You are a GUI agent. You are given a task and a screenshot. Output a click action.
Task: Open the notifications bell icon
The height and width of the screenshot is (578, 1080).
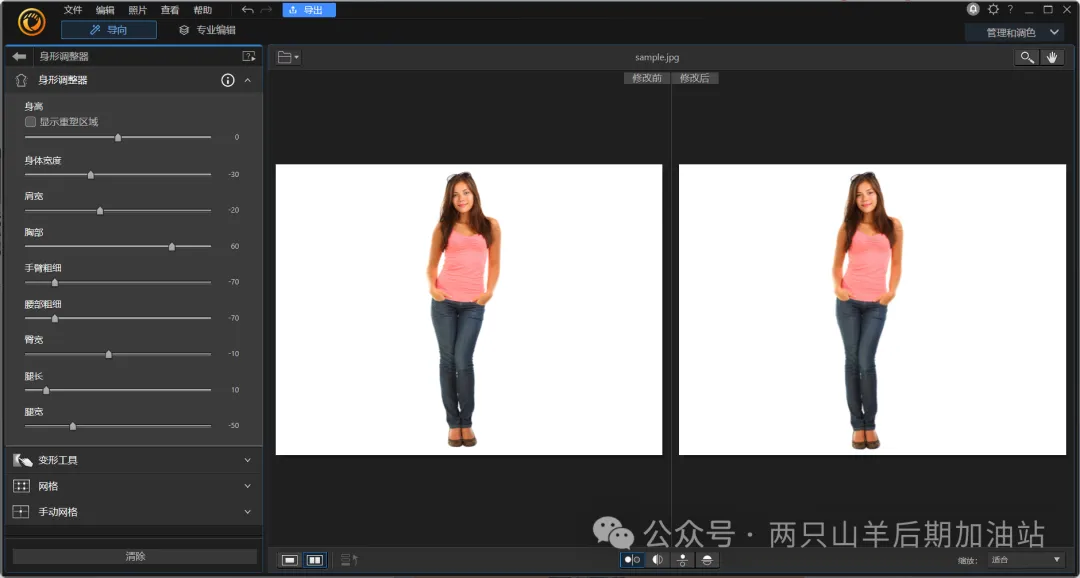pyautogui.click(x=973, y=9)
